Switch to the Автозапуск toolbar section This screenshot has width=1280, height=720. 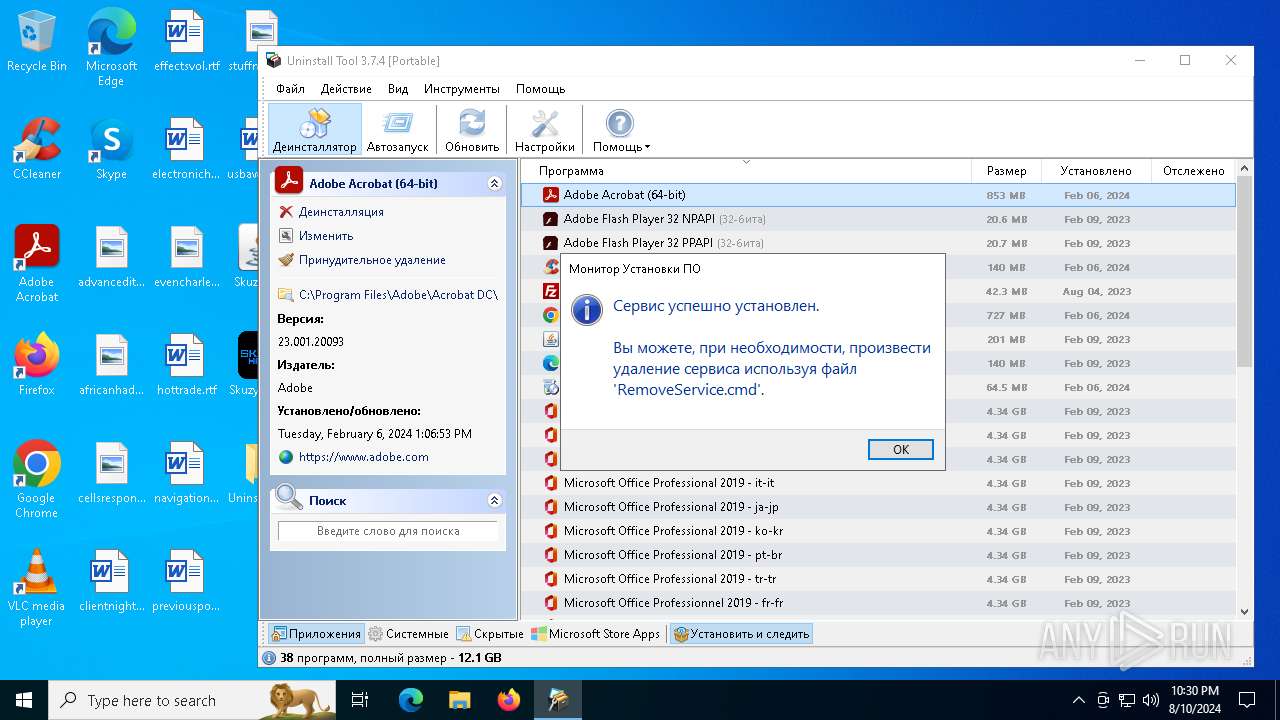(397, 129)
